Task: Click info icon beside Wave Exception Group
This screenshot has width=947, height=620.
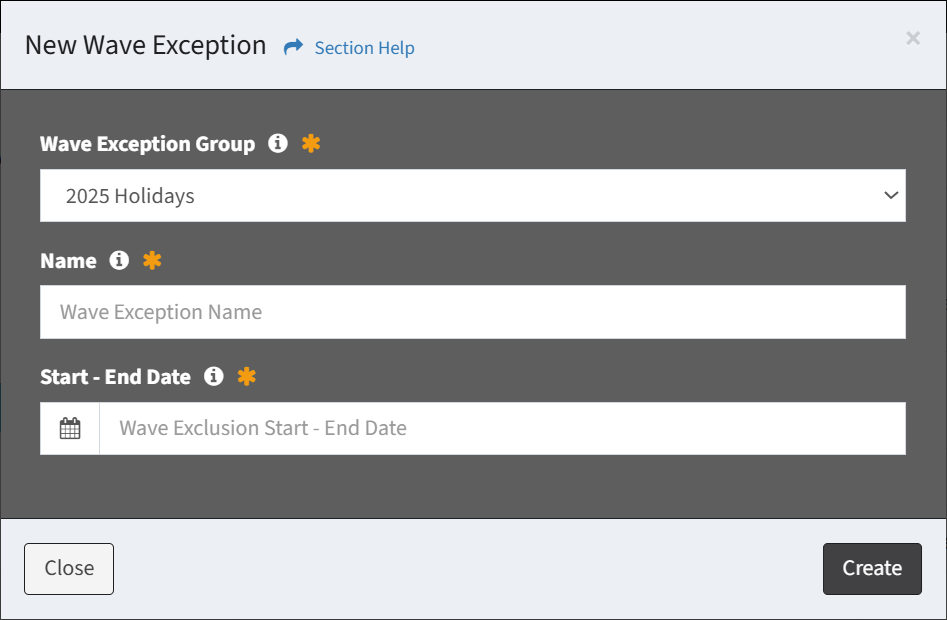Action: pos(278,143)
